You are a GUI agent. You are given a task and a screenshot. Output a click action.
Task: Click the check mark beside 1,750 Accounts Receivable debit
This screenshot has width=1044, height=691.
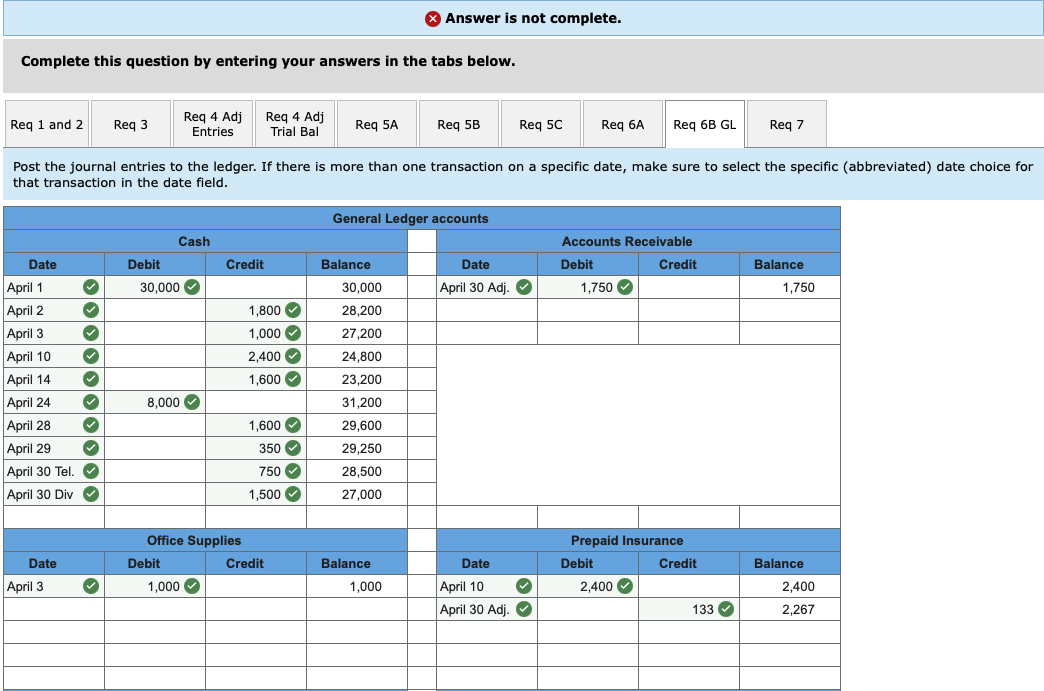tap(625, 287)
